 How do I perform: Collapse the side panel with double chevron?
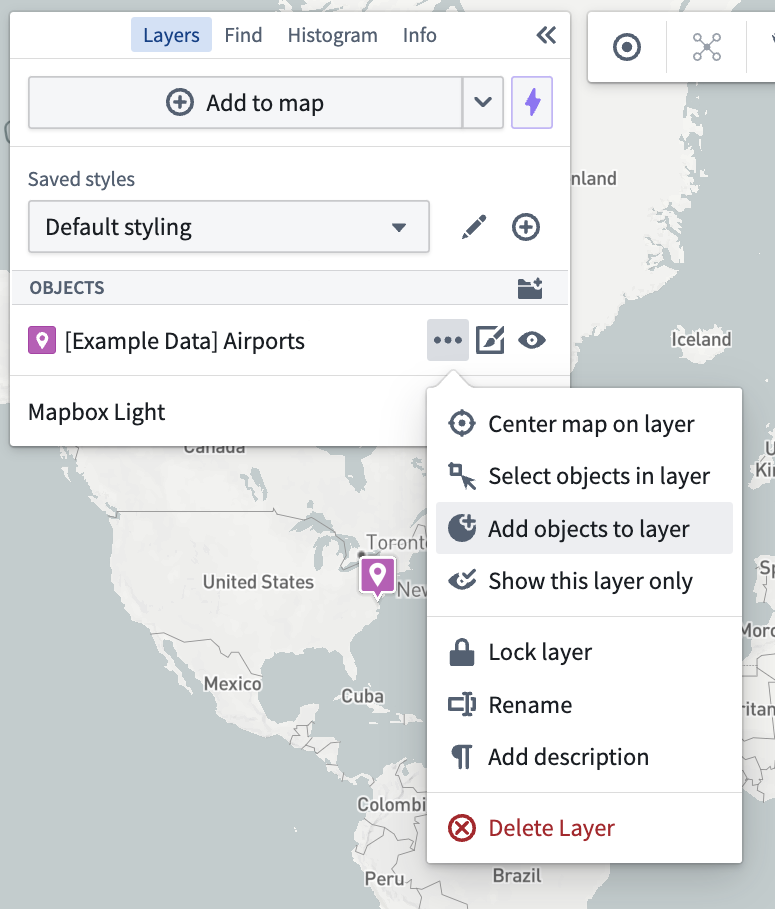(x=546, y=35)
